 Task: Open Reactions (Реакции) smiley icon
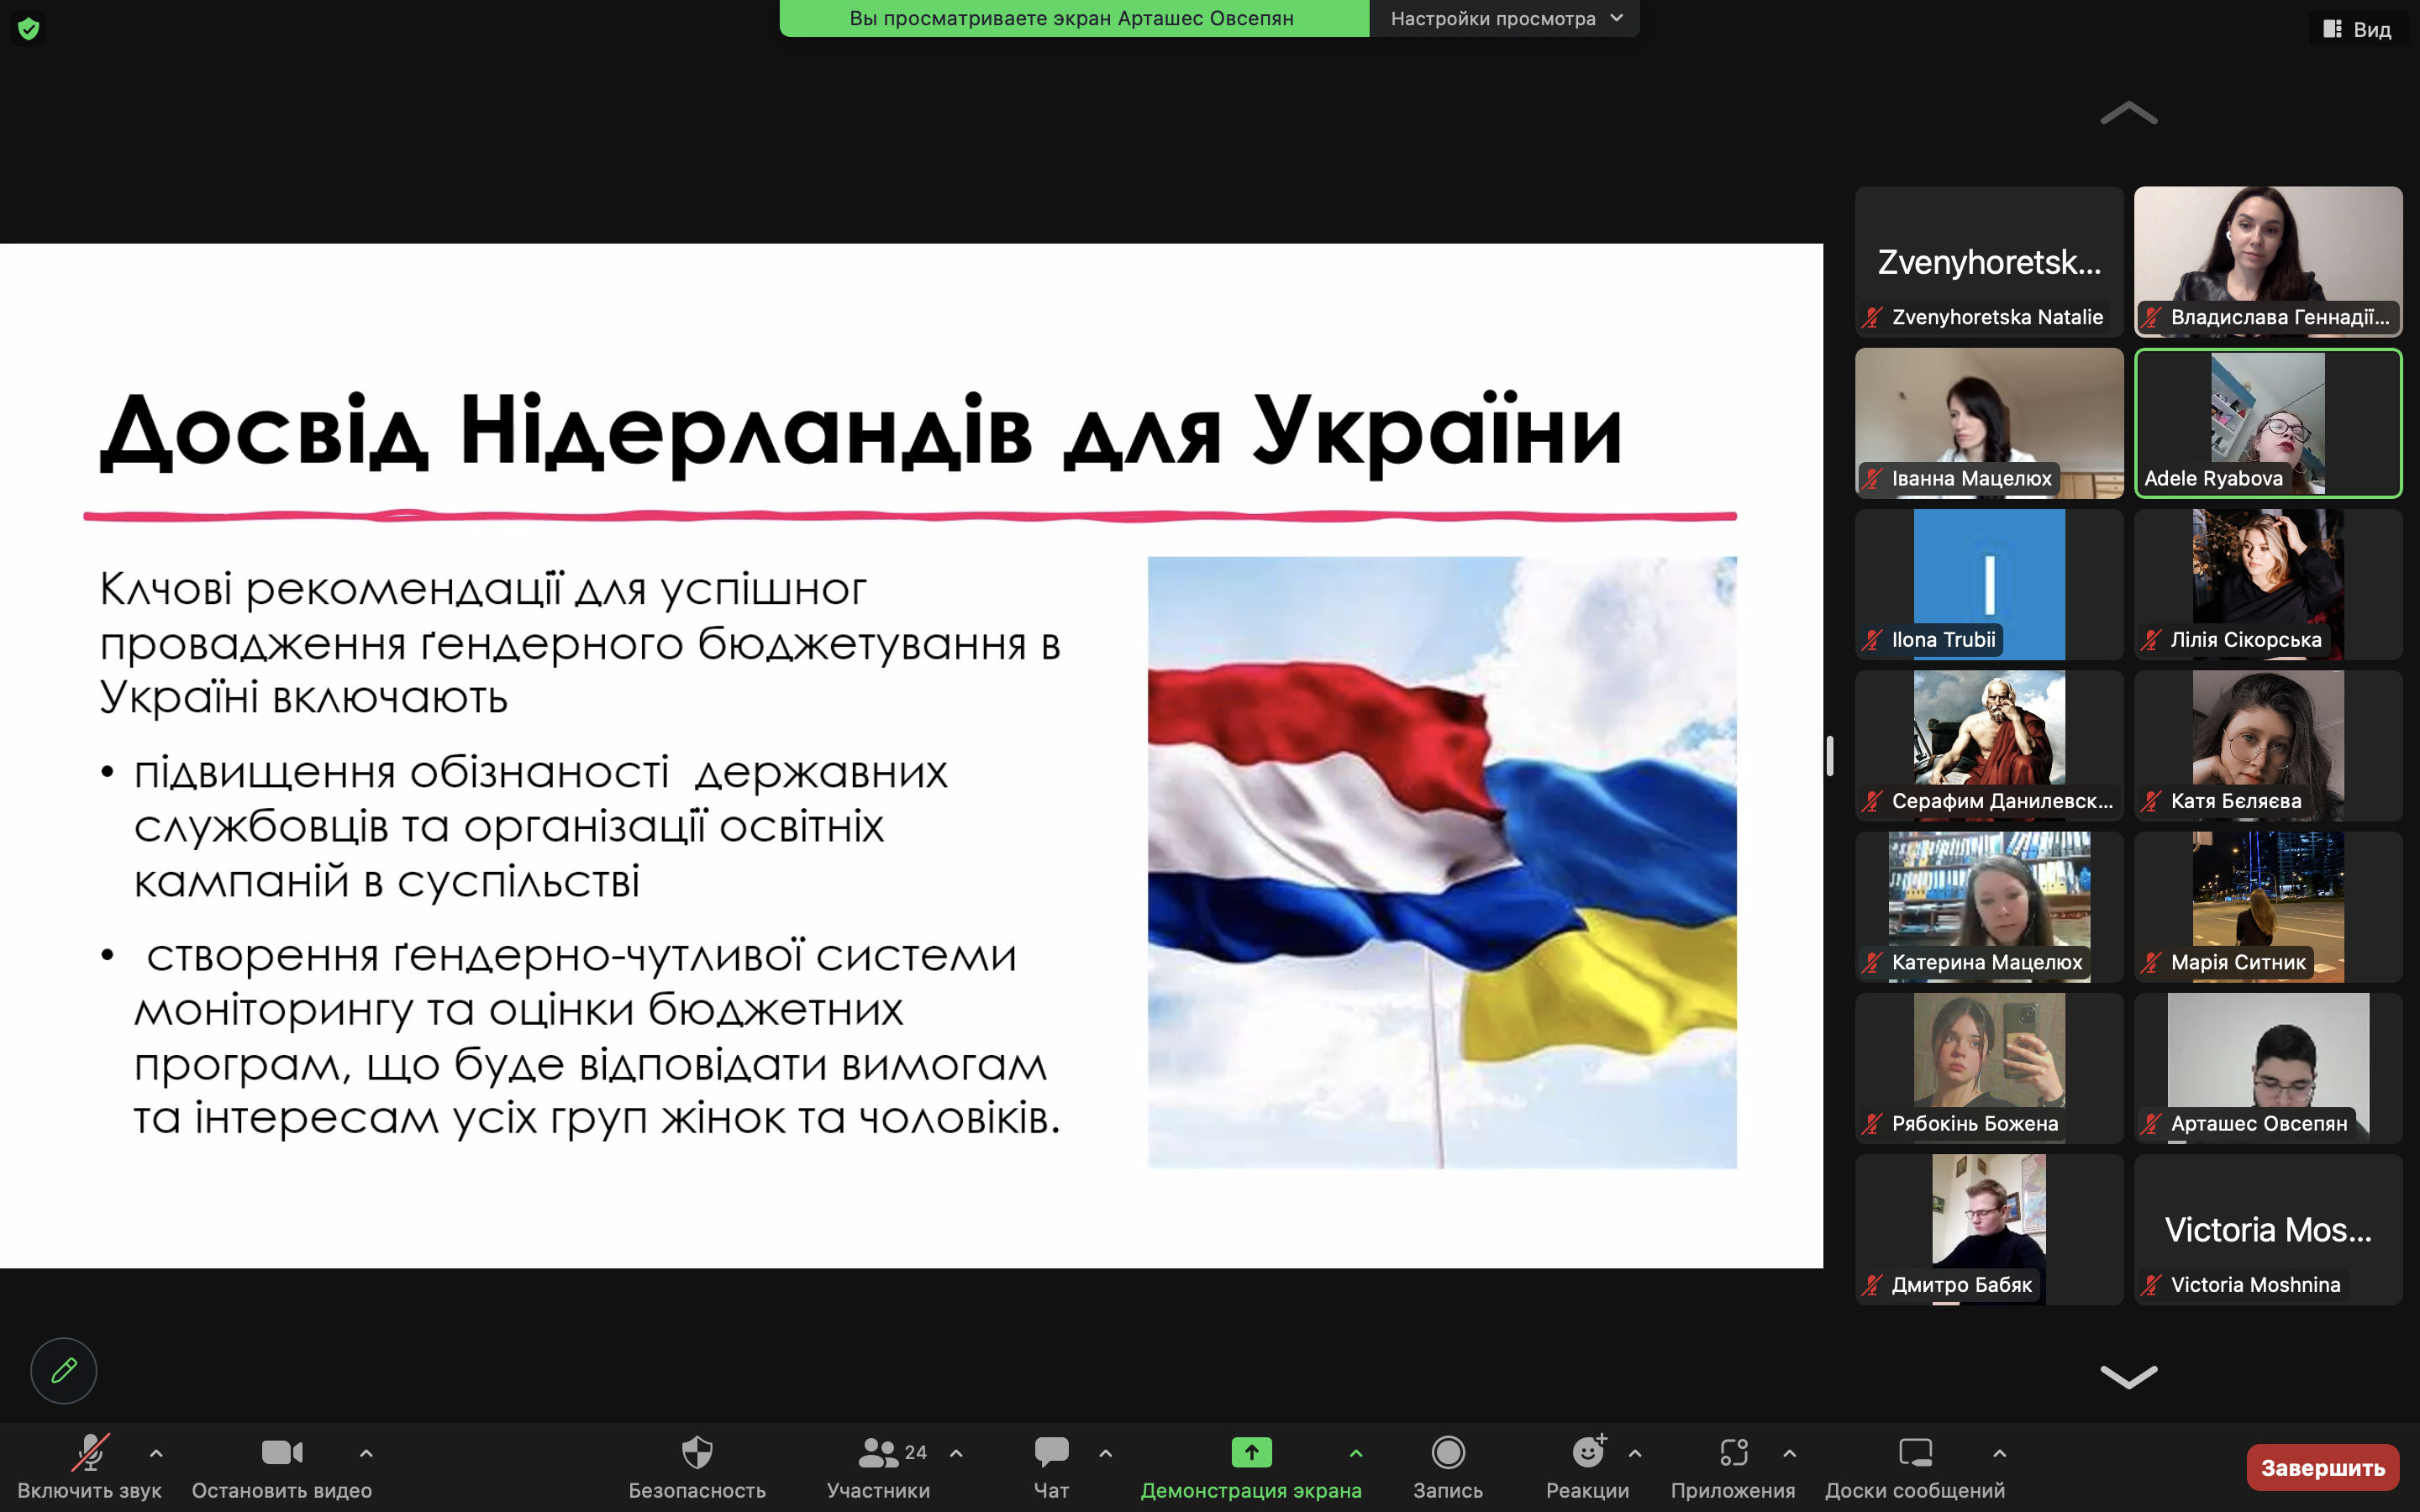[x=1587, y=1452]
